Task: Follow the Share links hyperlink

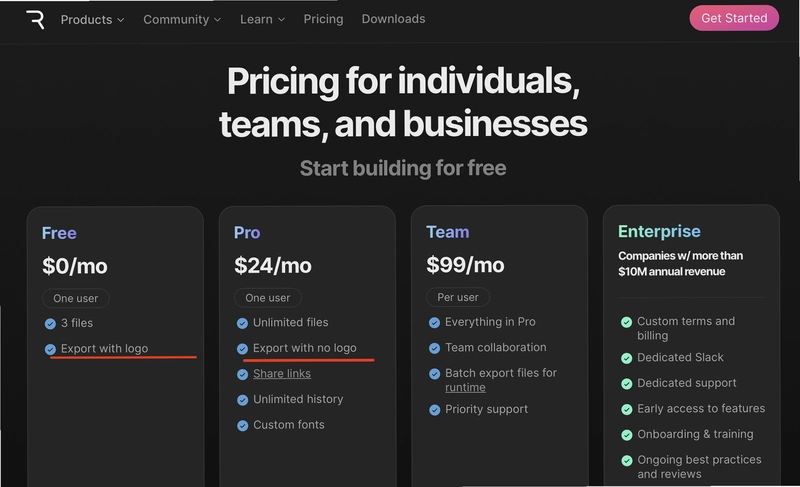Action: click(282, 374)
